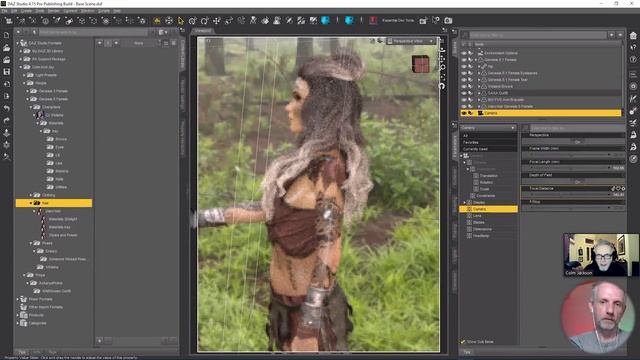Toggle Show Sub Items checkbox
Image resolution: width=640 pixels, height=360 pixels.
tap(463, 342)
